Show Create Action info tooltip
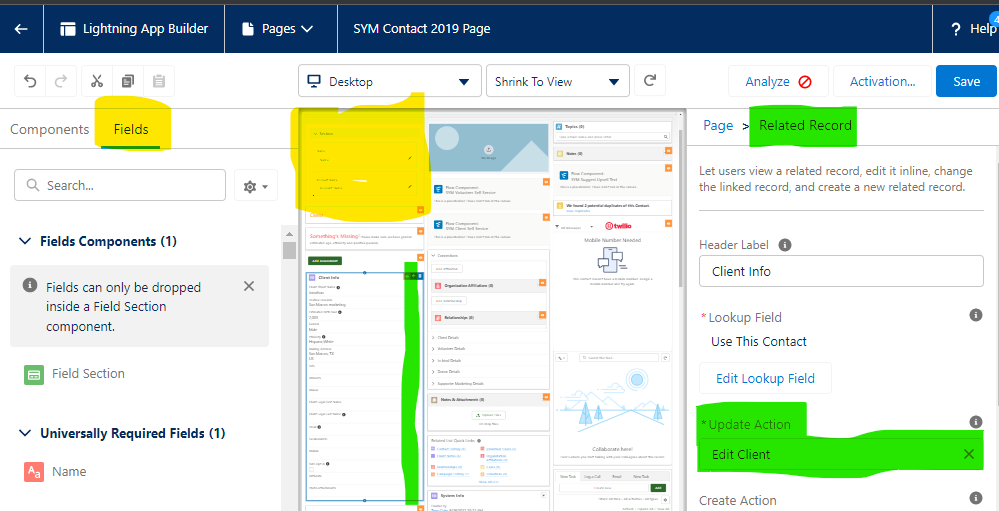Image resolution: width=999 pixels, height=511 pixels. click(975, 498)
